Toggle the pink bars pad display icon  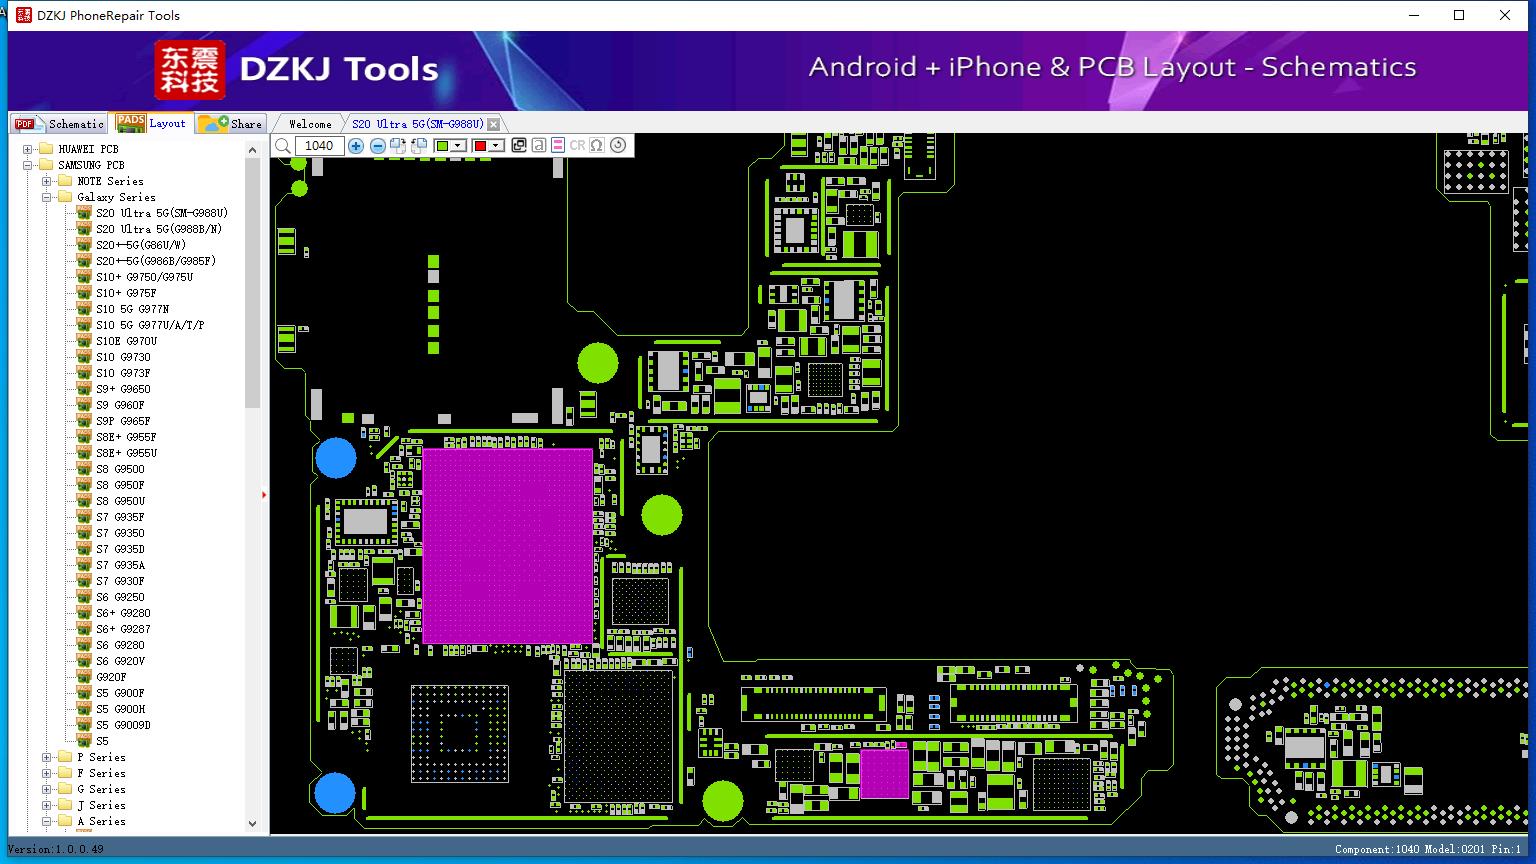point(558,145)
